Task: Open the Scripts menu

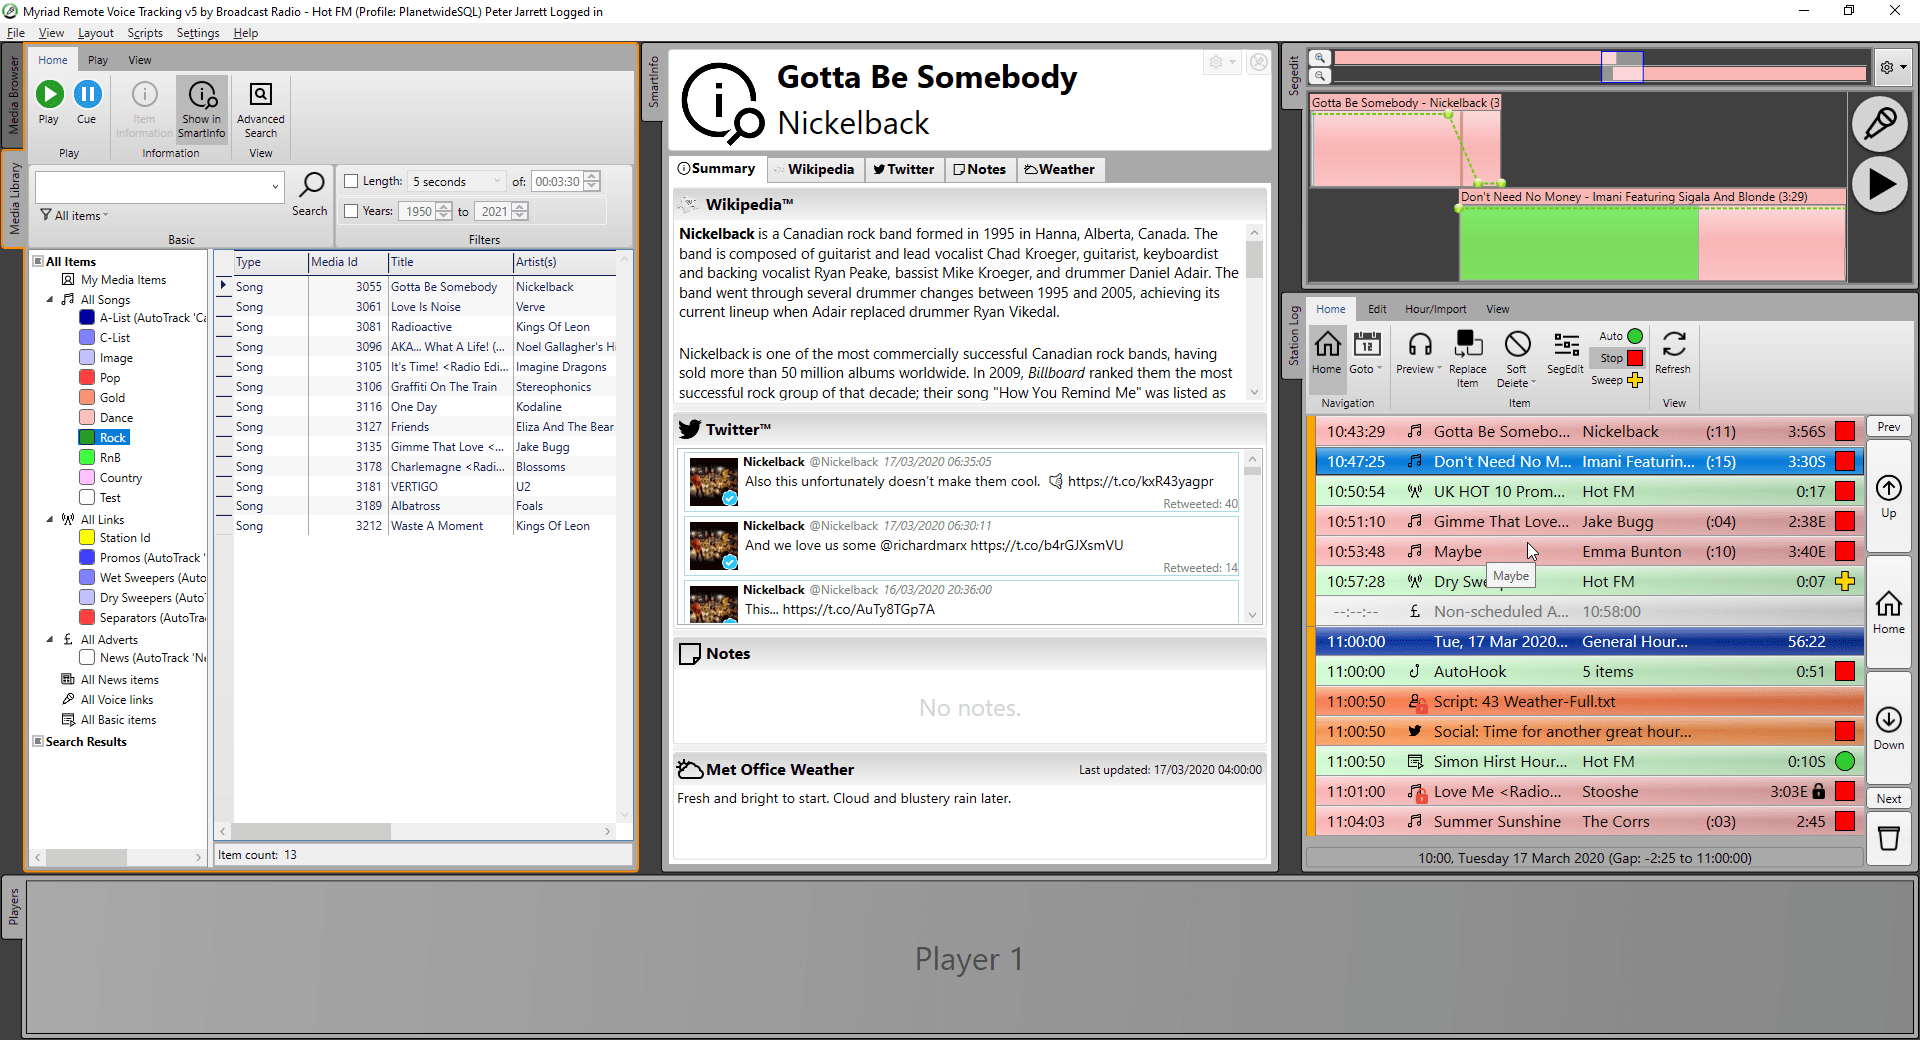Action: pyautogui.click(x=144, y=33)
